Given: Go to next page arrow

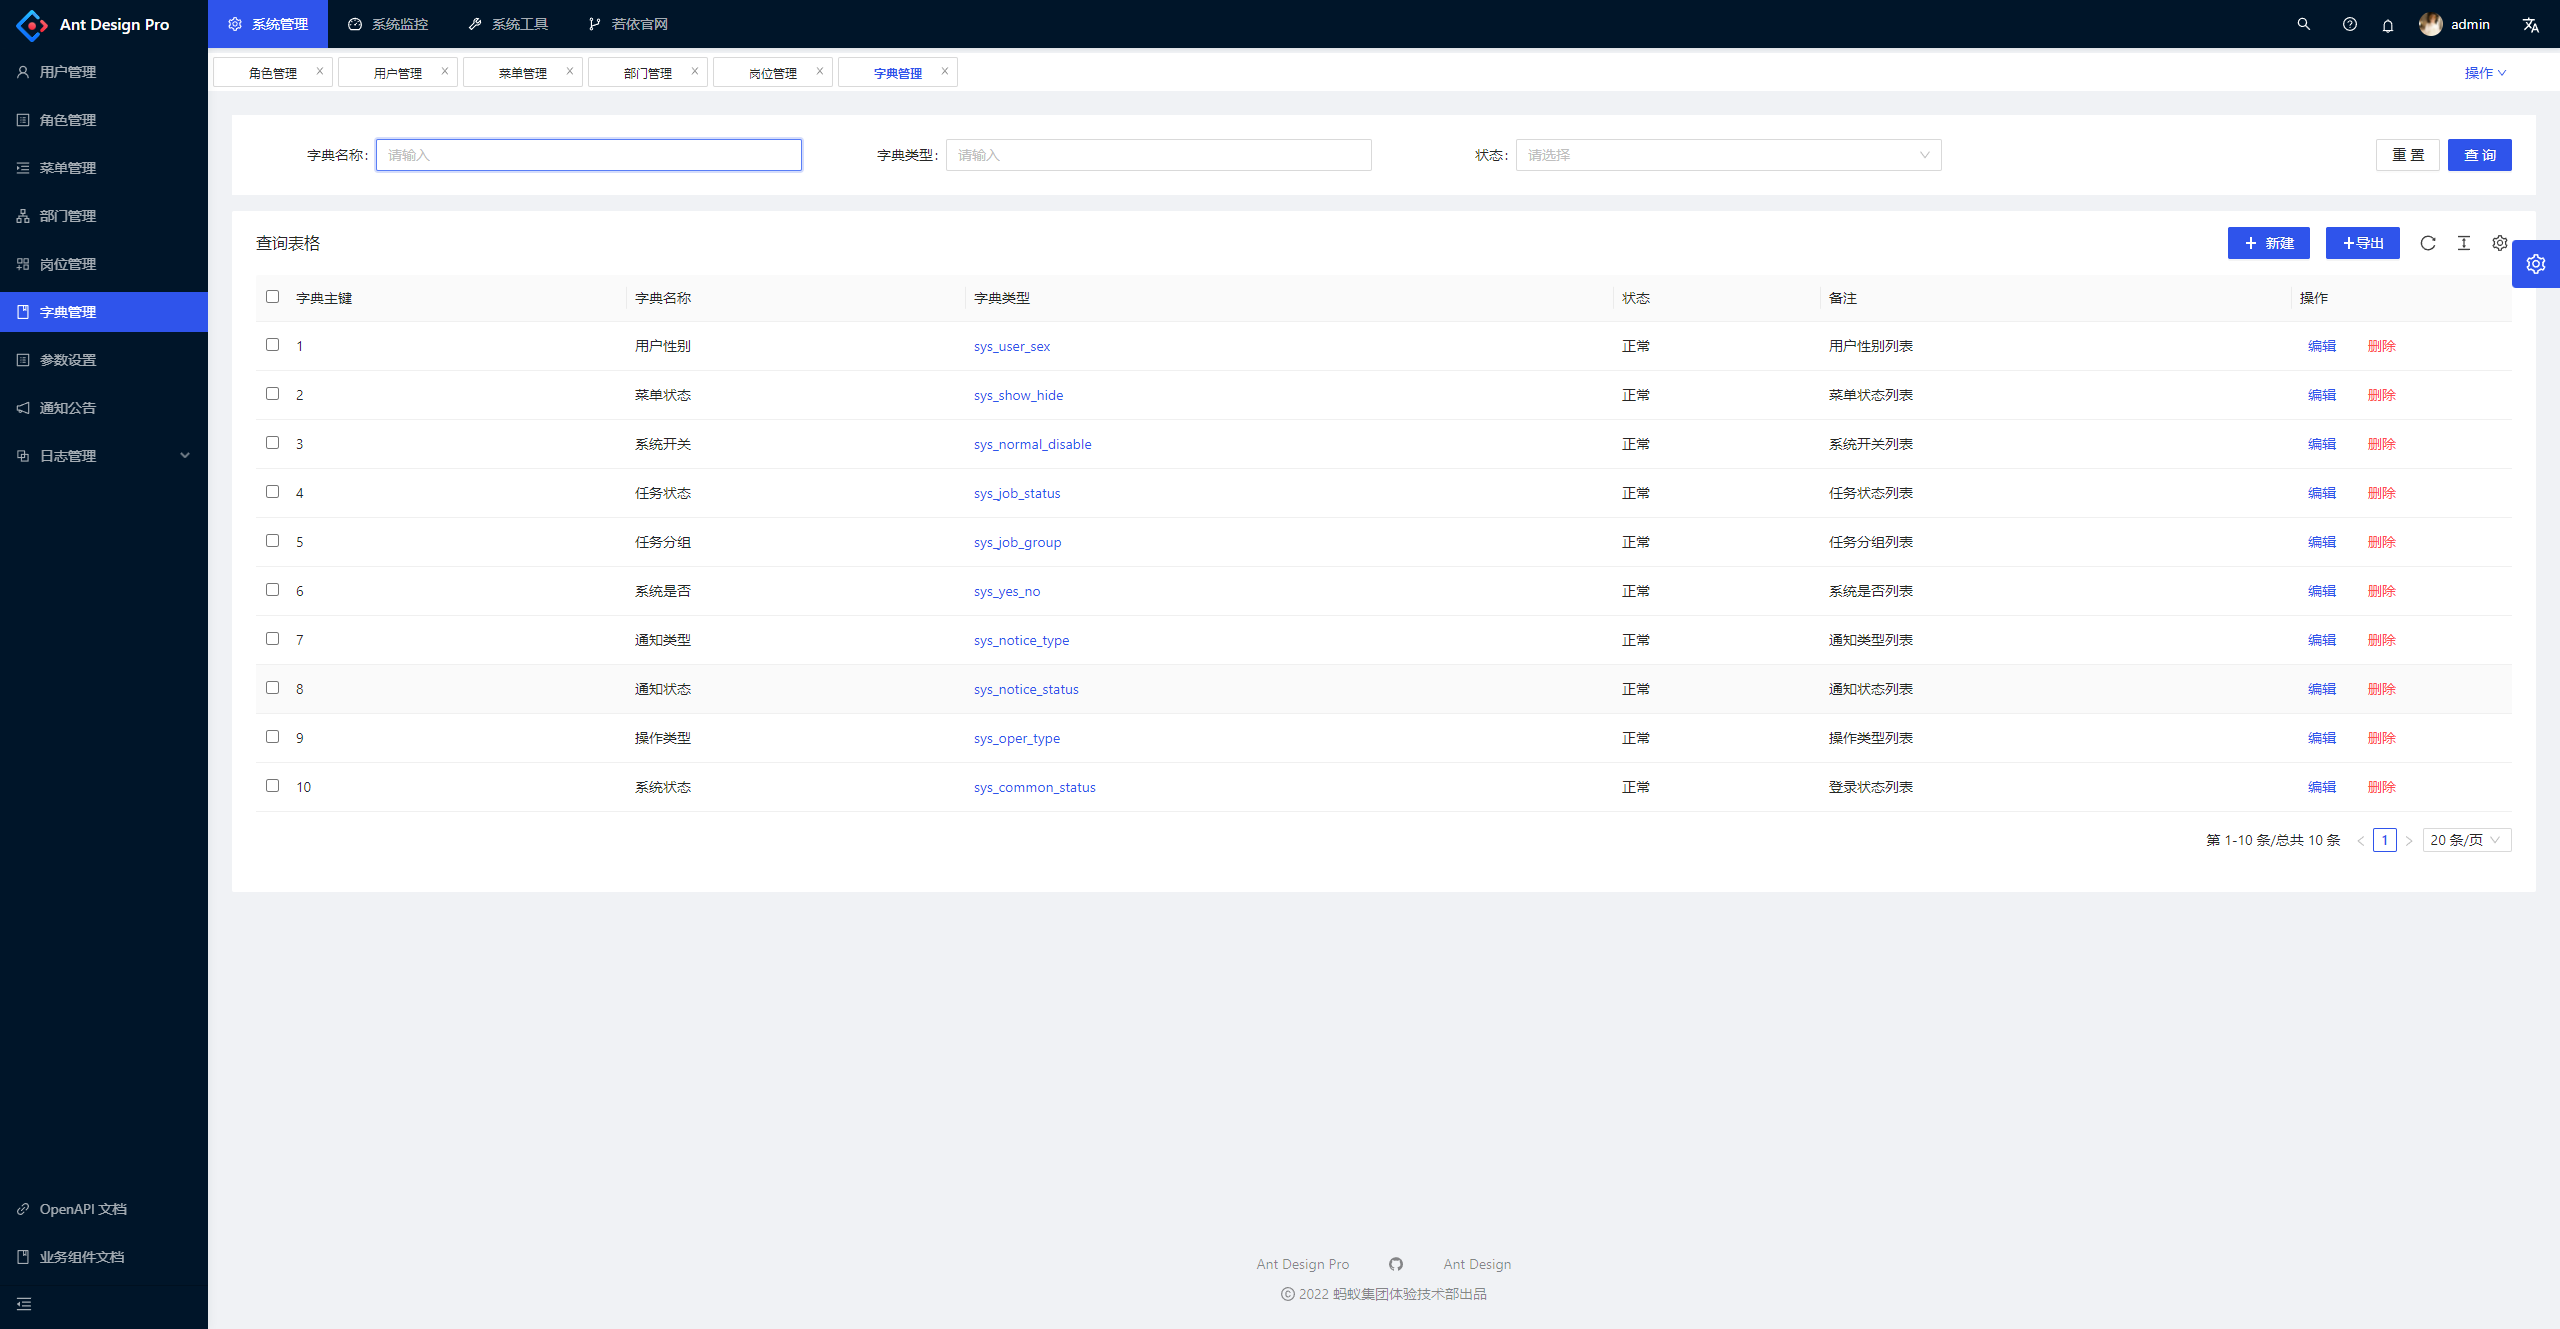Looking at the screenshot, I should [x=2409, y=840].
